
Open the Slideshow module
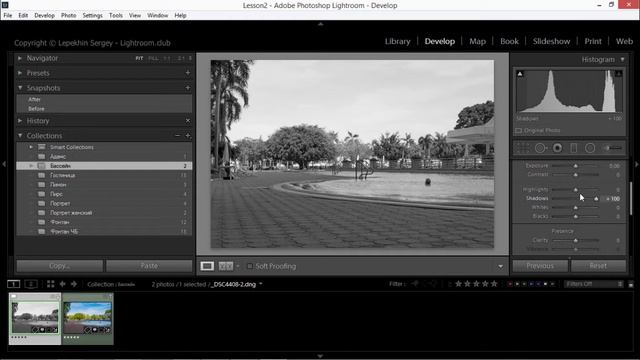tap(551, 41)
